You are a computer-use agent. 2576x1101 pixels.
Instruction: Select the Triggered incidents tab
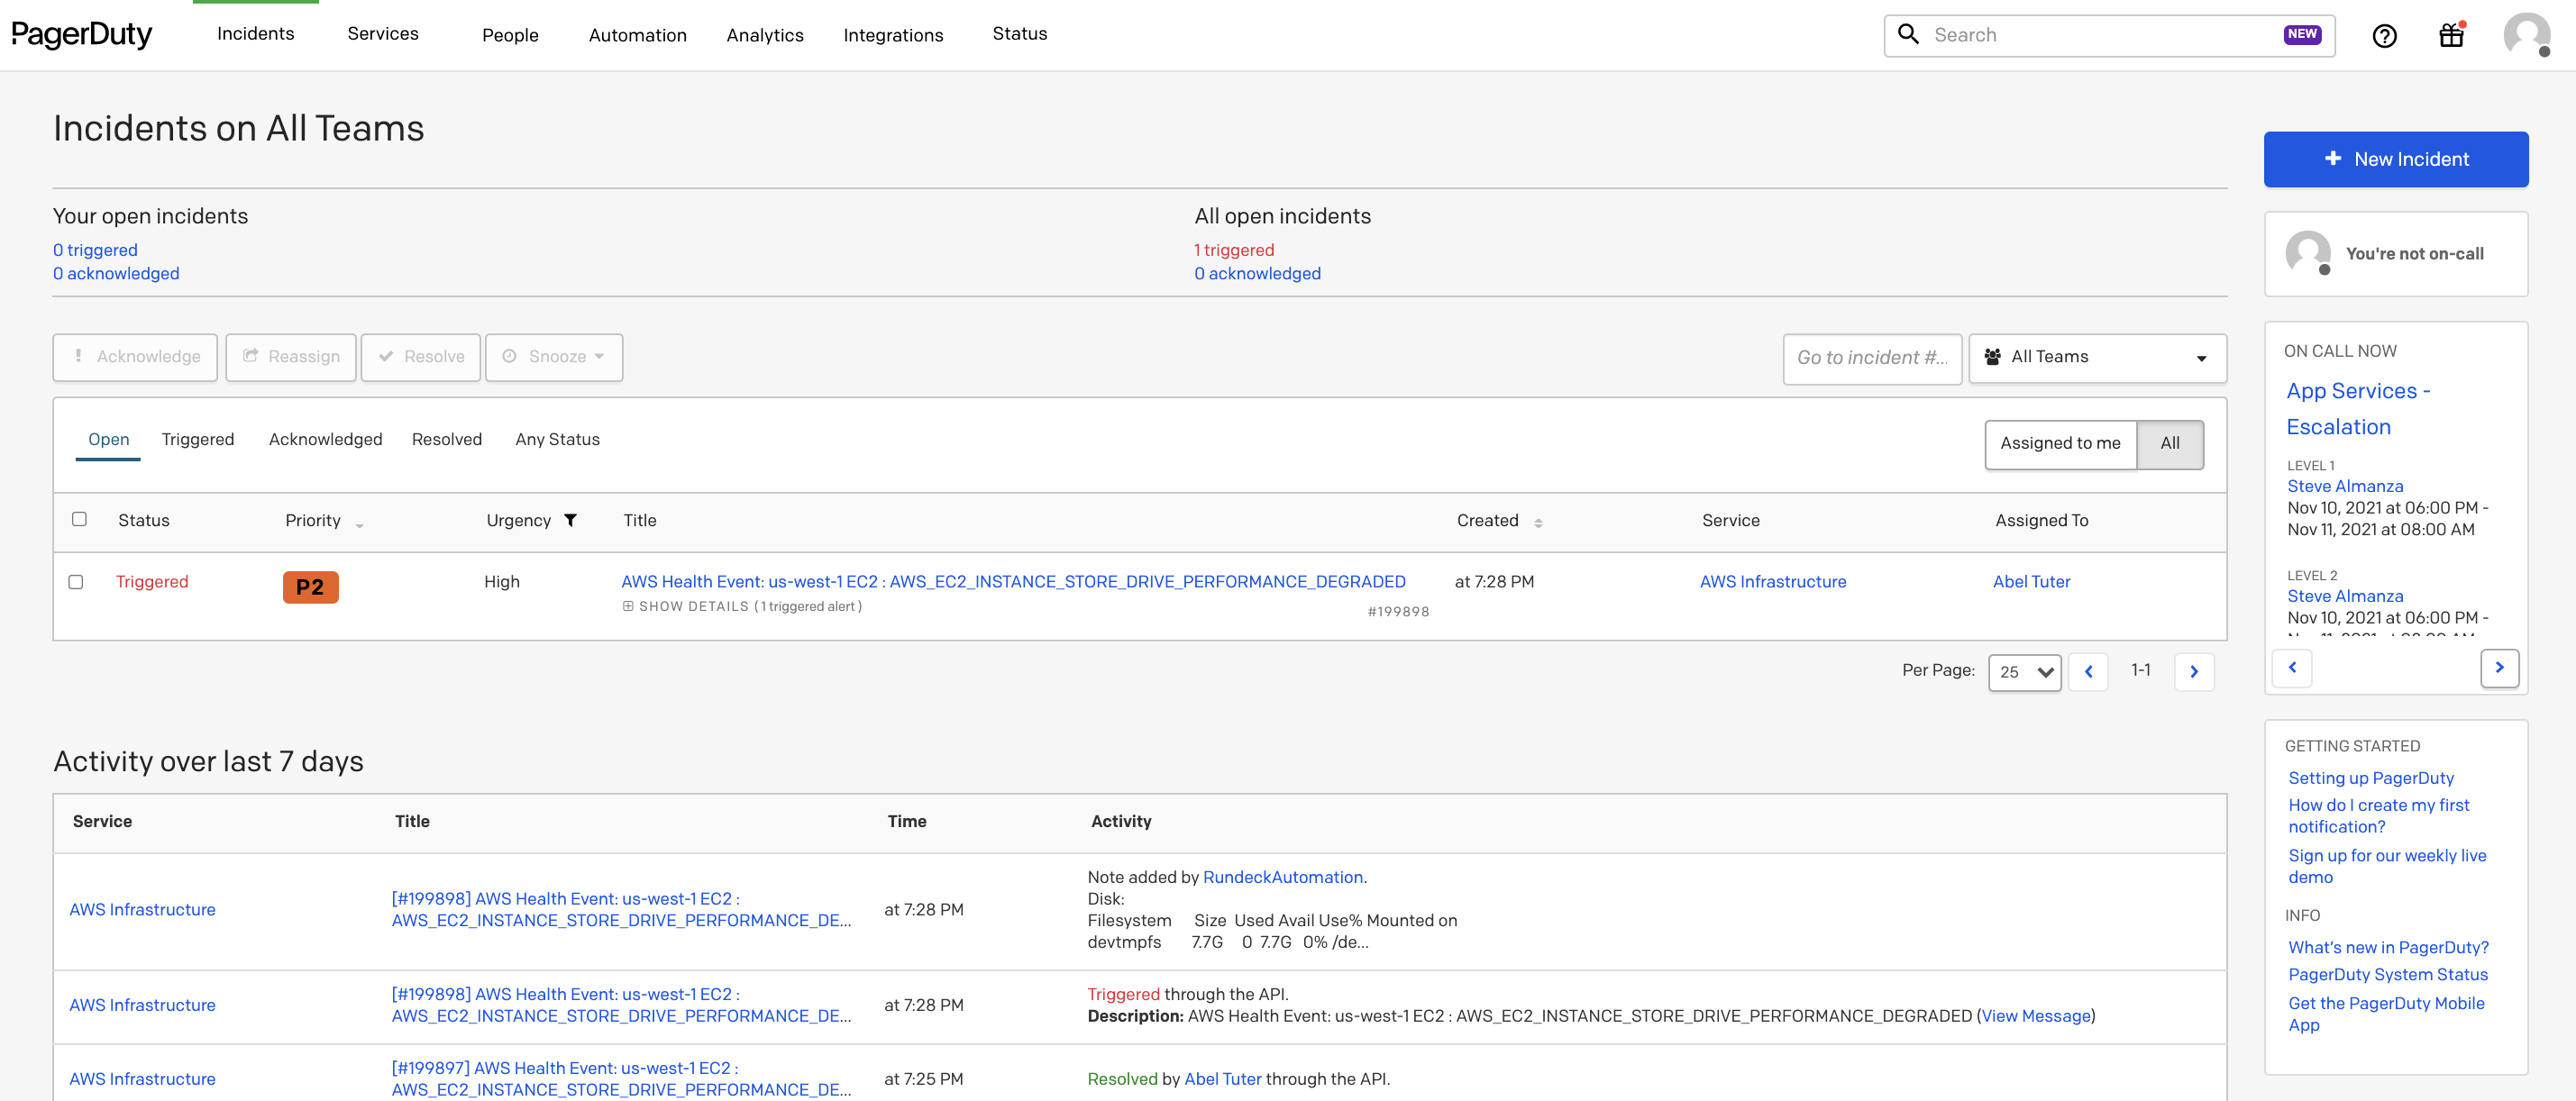(x=196, y=439)
